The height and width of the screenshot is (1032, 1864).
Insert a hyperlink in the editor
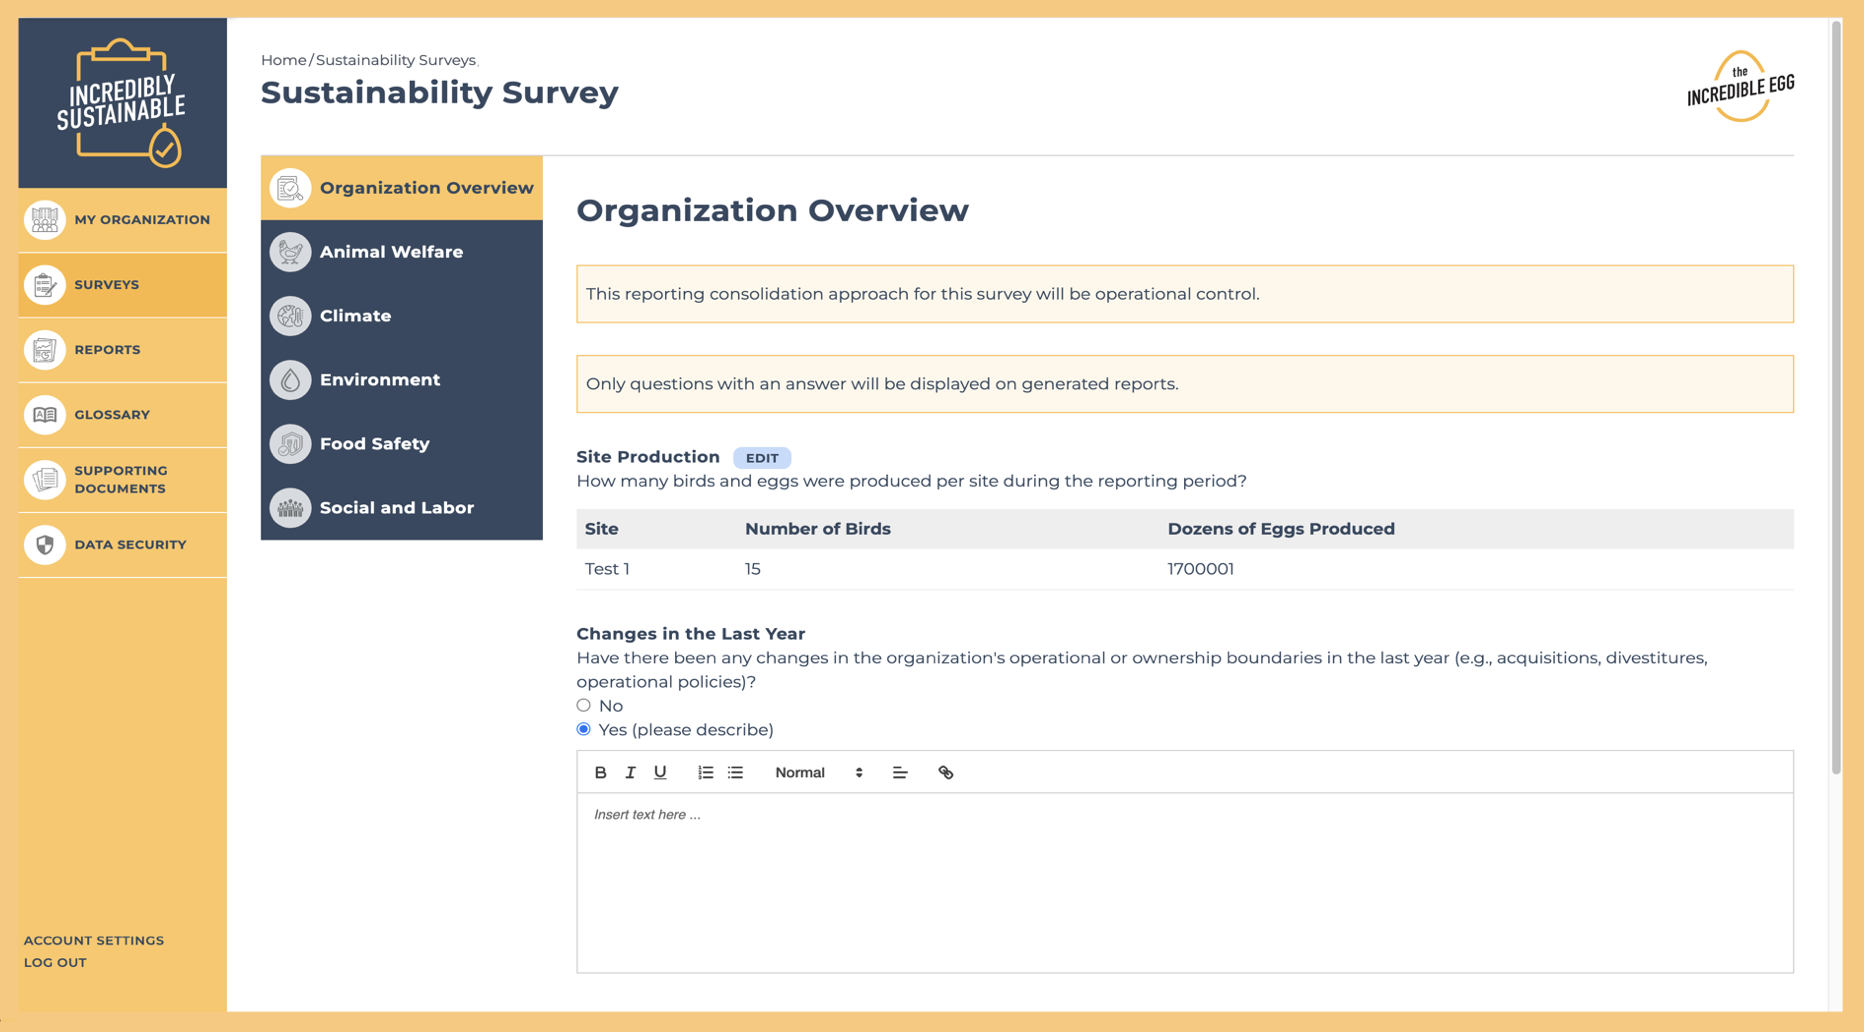coord(945,772)
